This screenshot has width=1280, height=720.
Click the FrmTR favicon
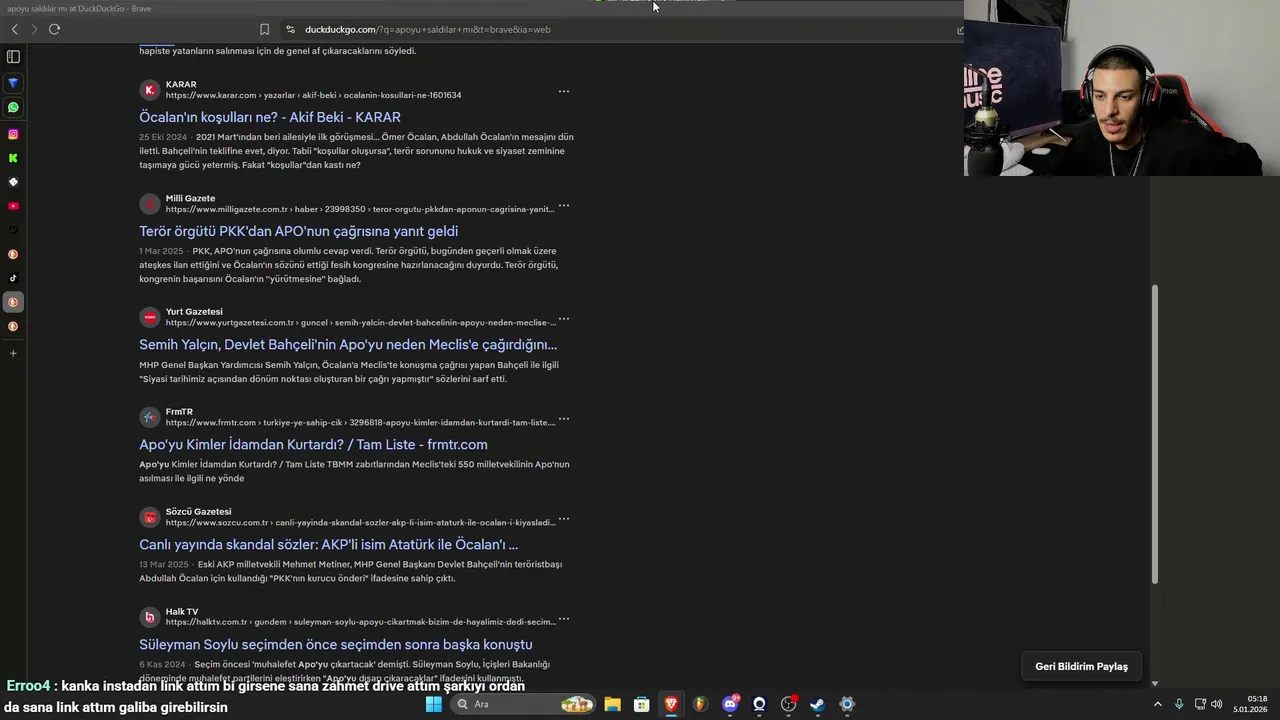pyautogui.click(x=150, y=417)
